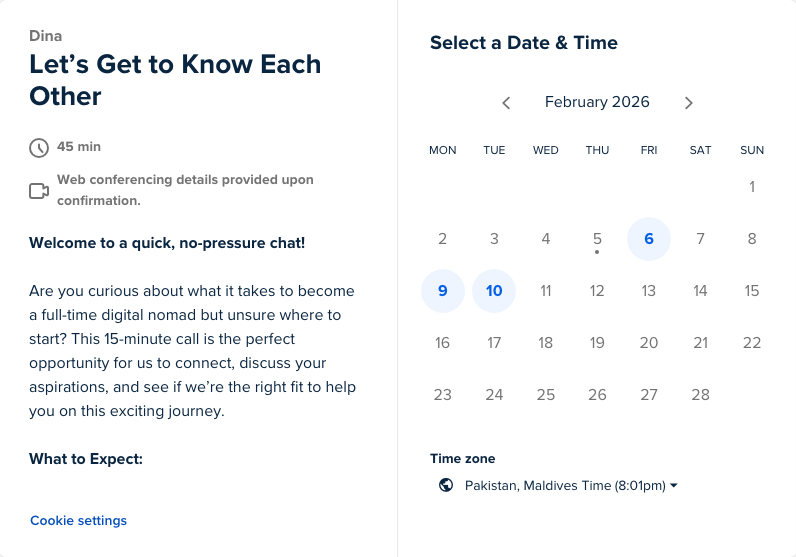Pick February 10 as the date
Image resolution: width=796 pixels, height=557 pixels.
(494, 291)
